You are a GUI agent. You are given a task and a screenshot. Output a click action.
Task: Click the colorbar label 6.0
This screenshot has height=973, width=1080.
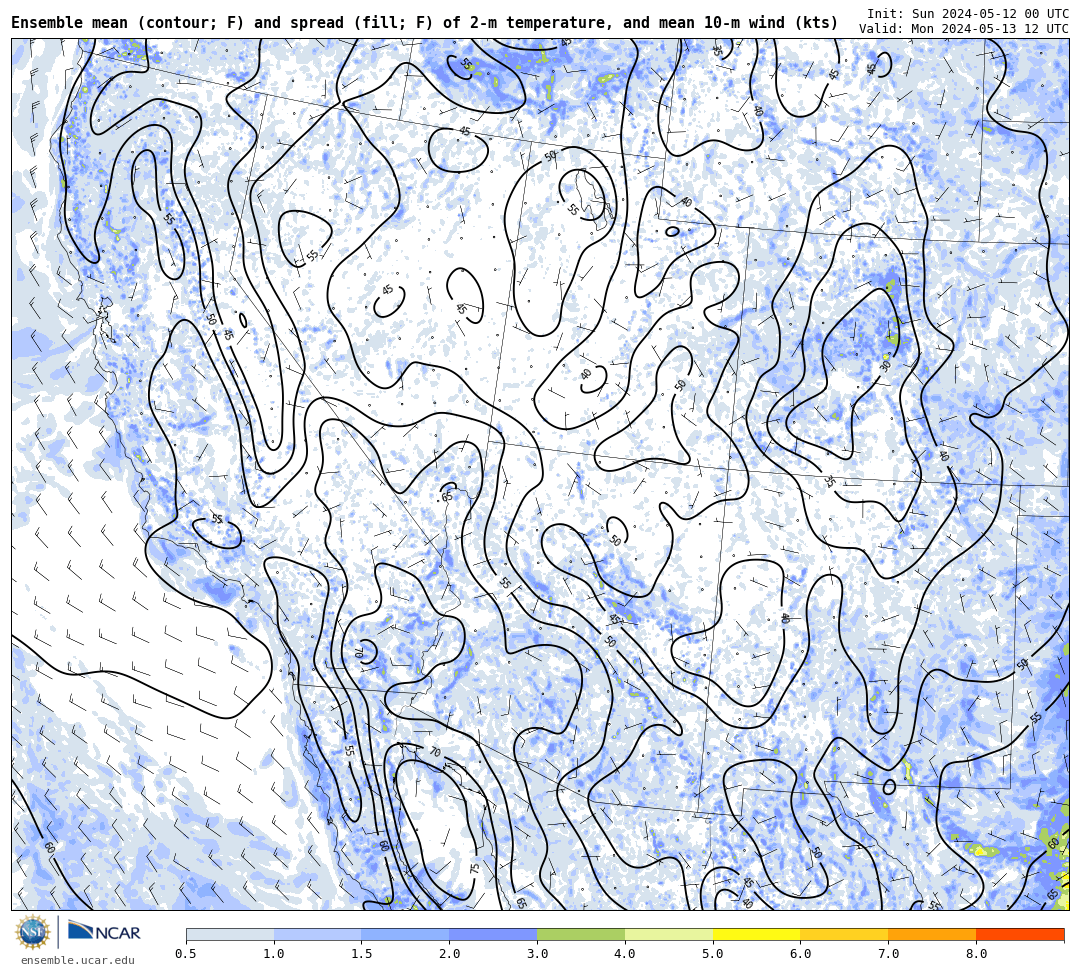(801, 954)
